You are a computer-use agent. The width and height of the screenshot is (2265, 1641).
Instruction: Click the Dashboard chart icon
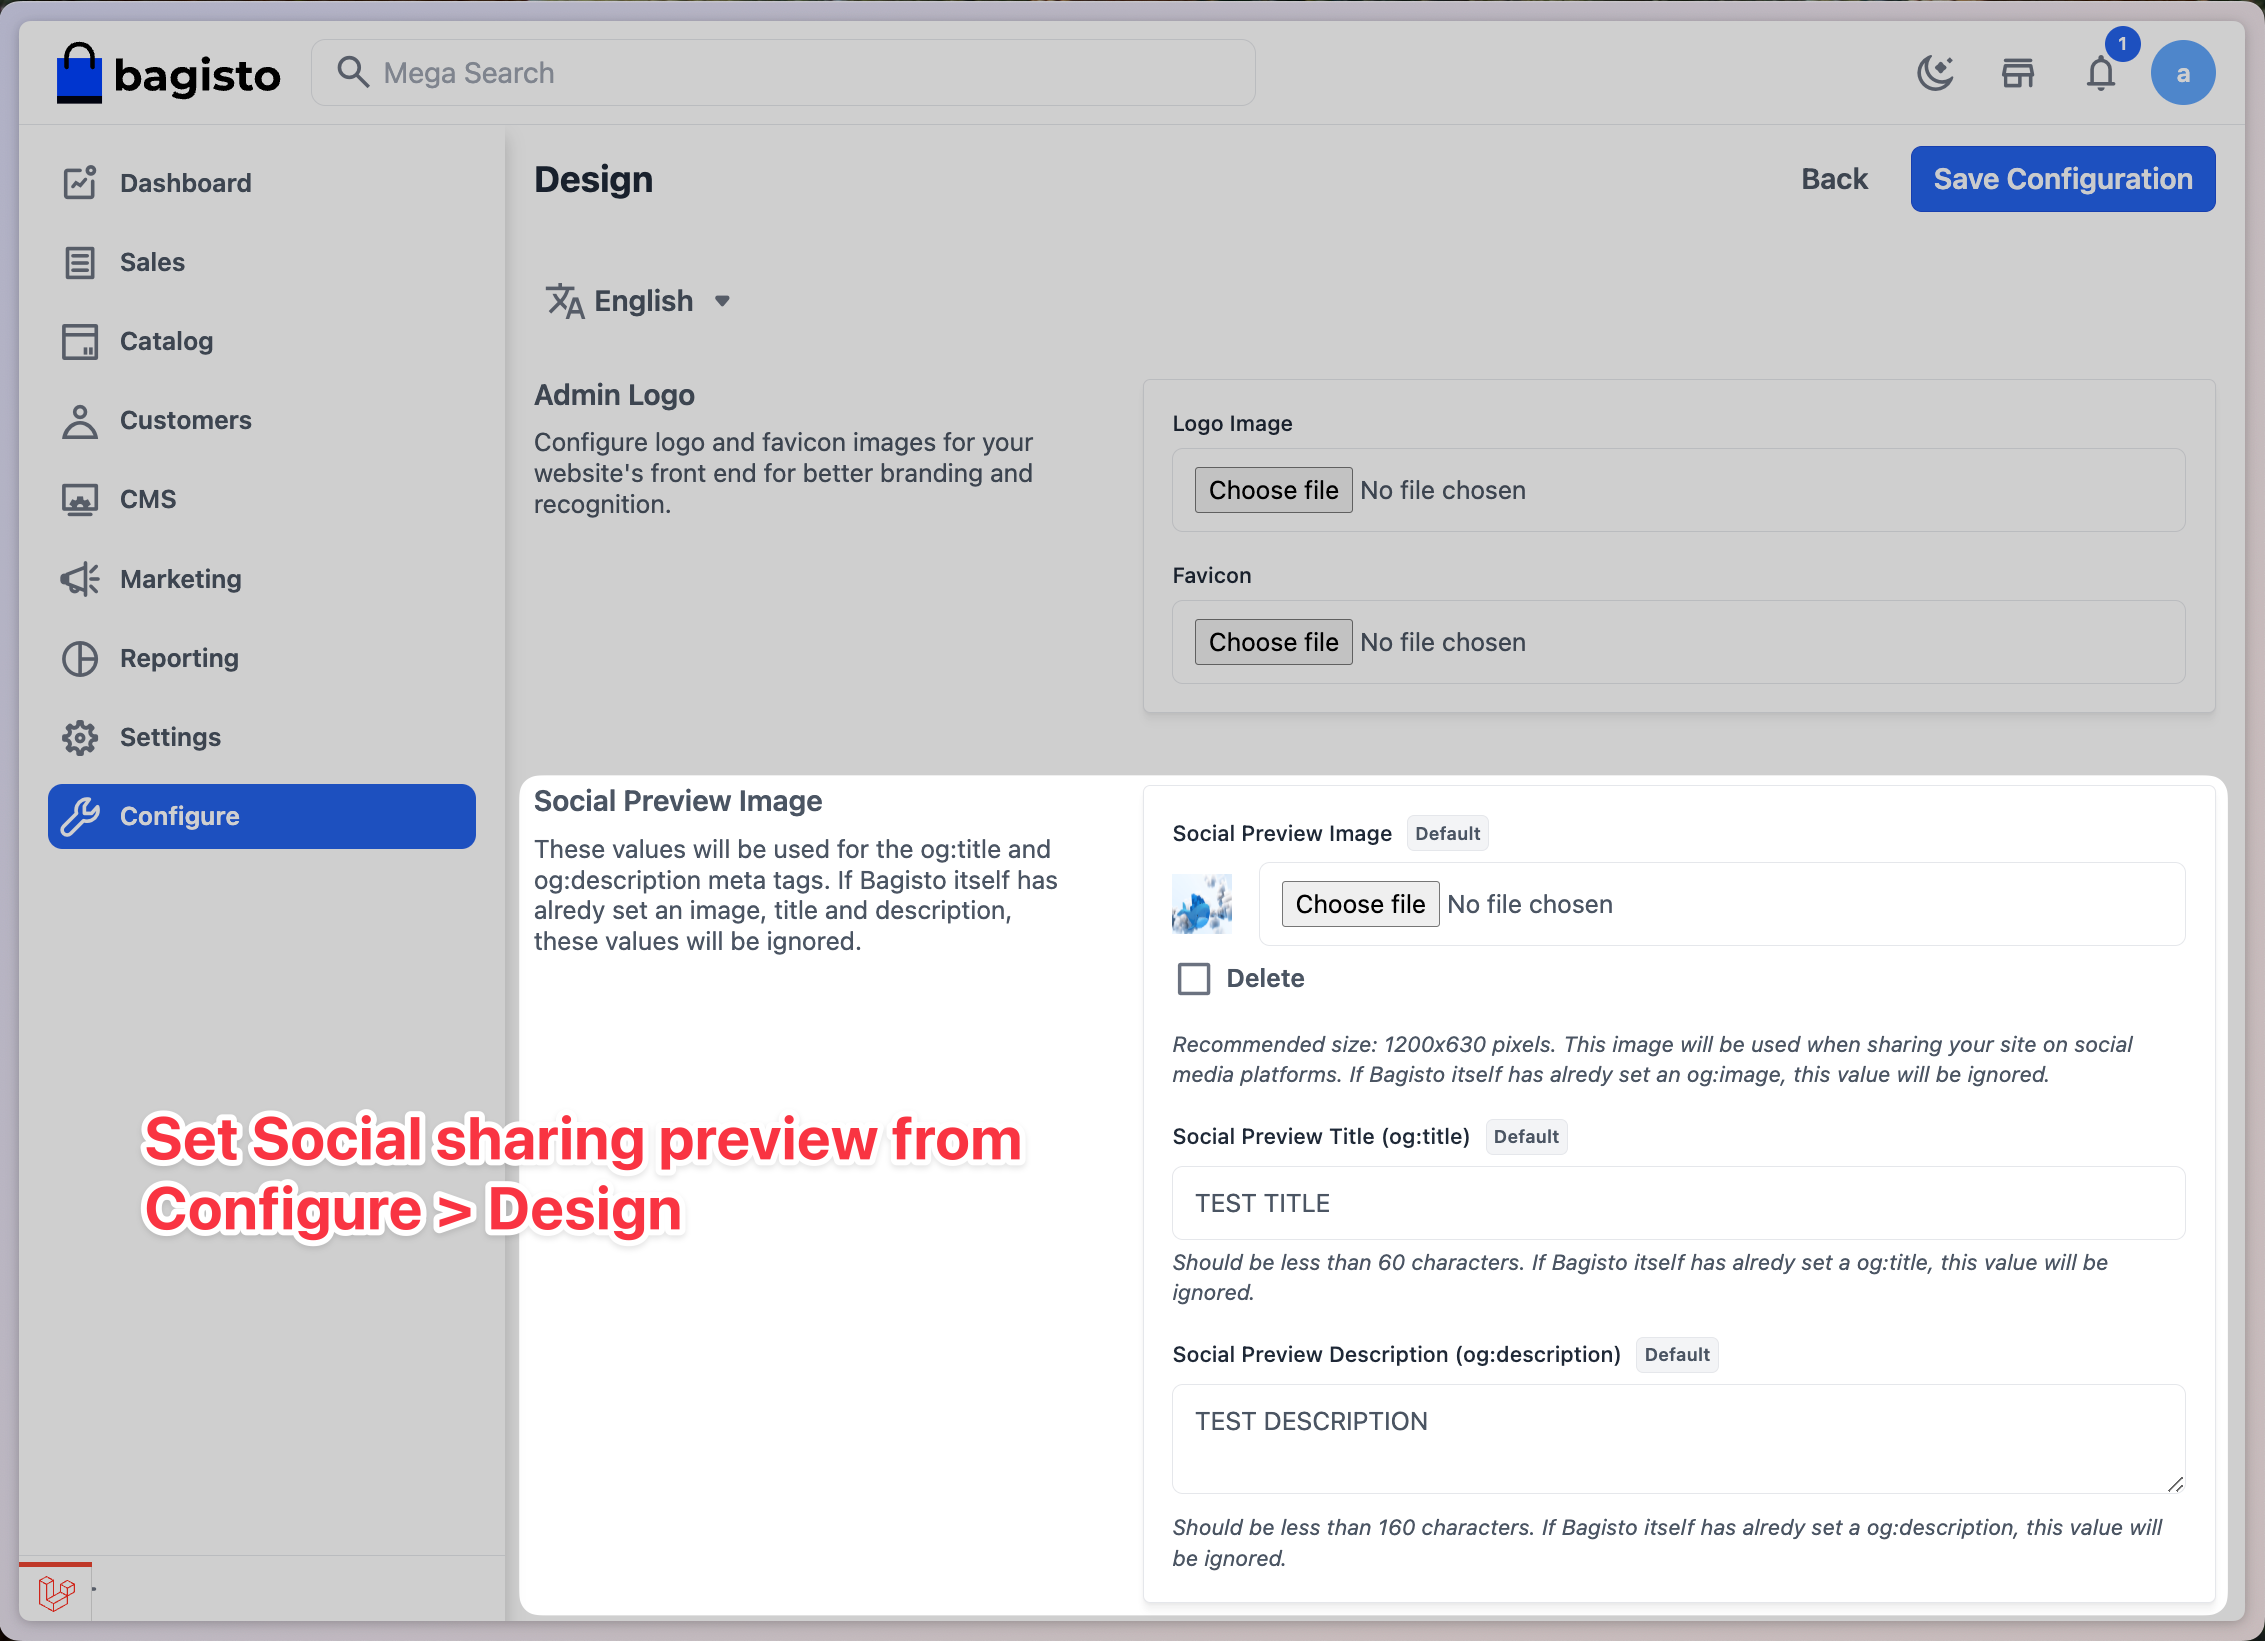(80, 183)
